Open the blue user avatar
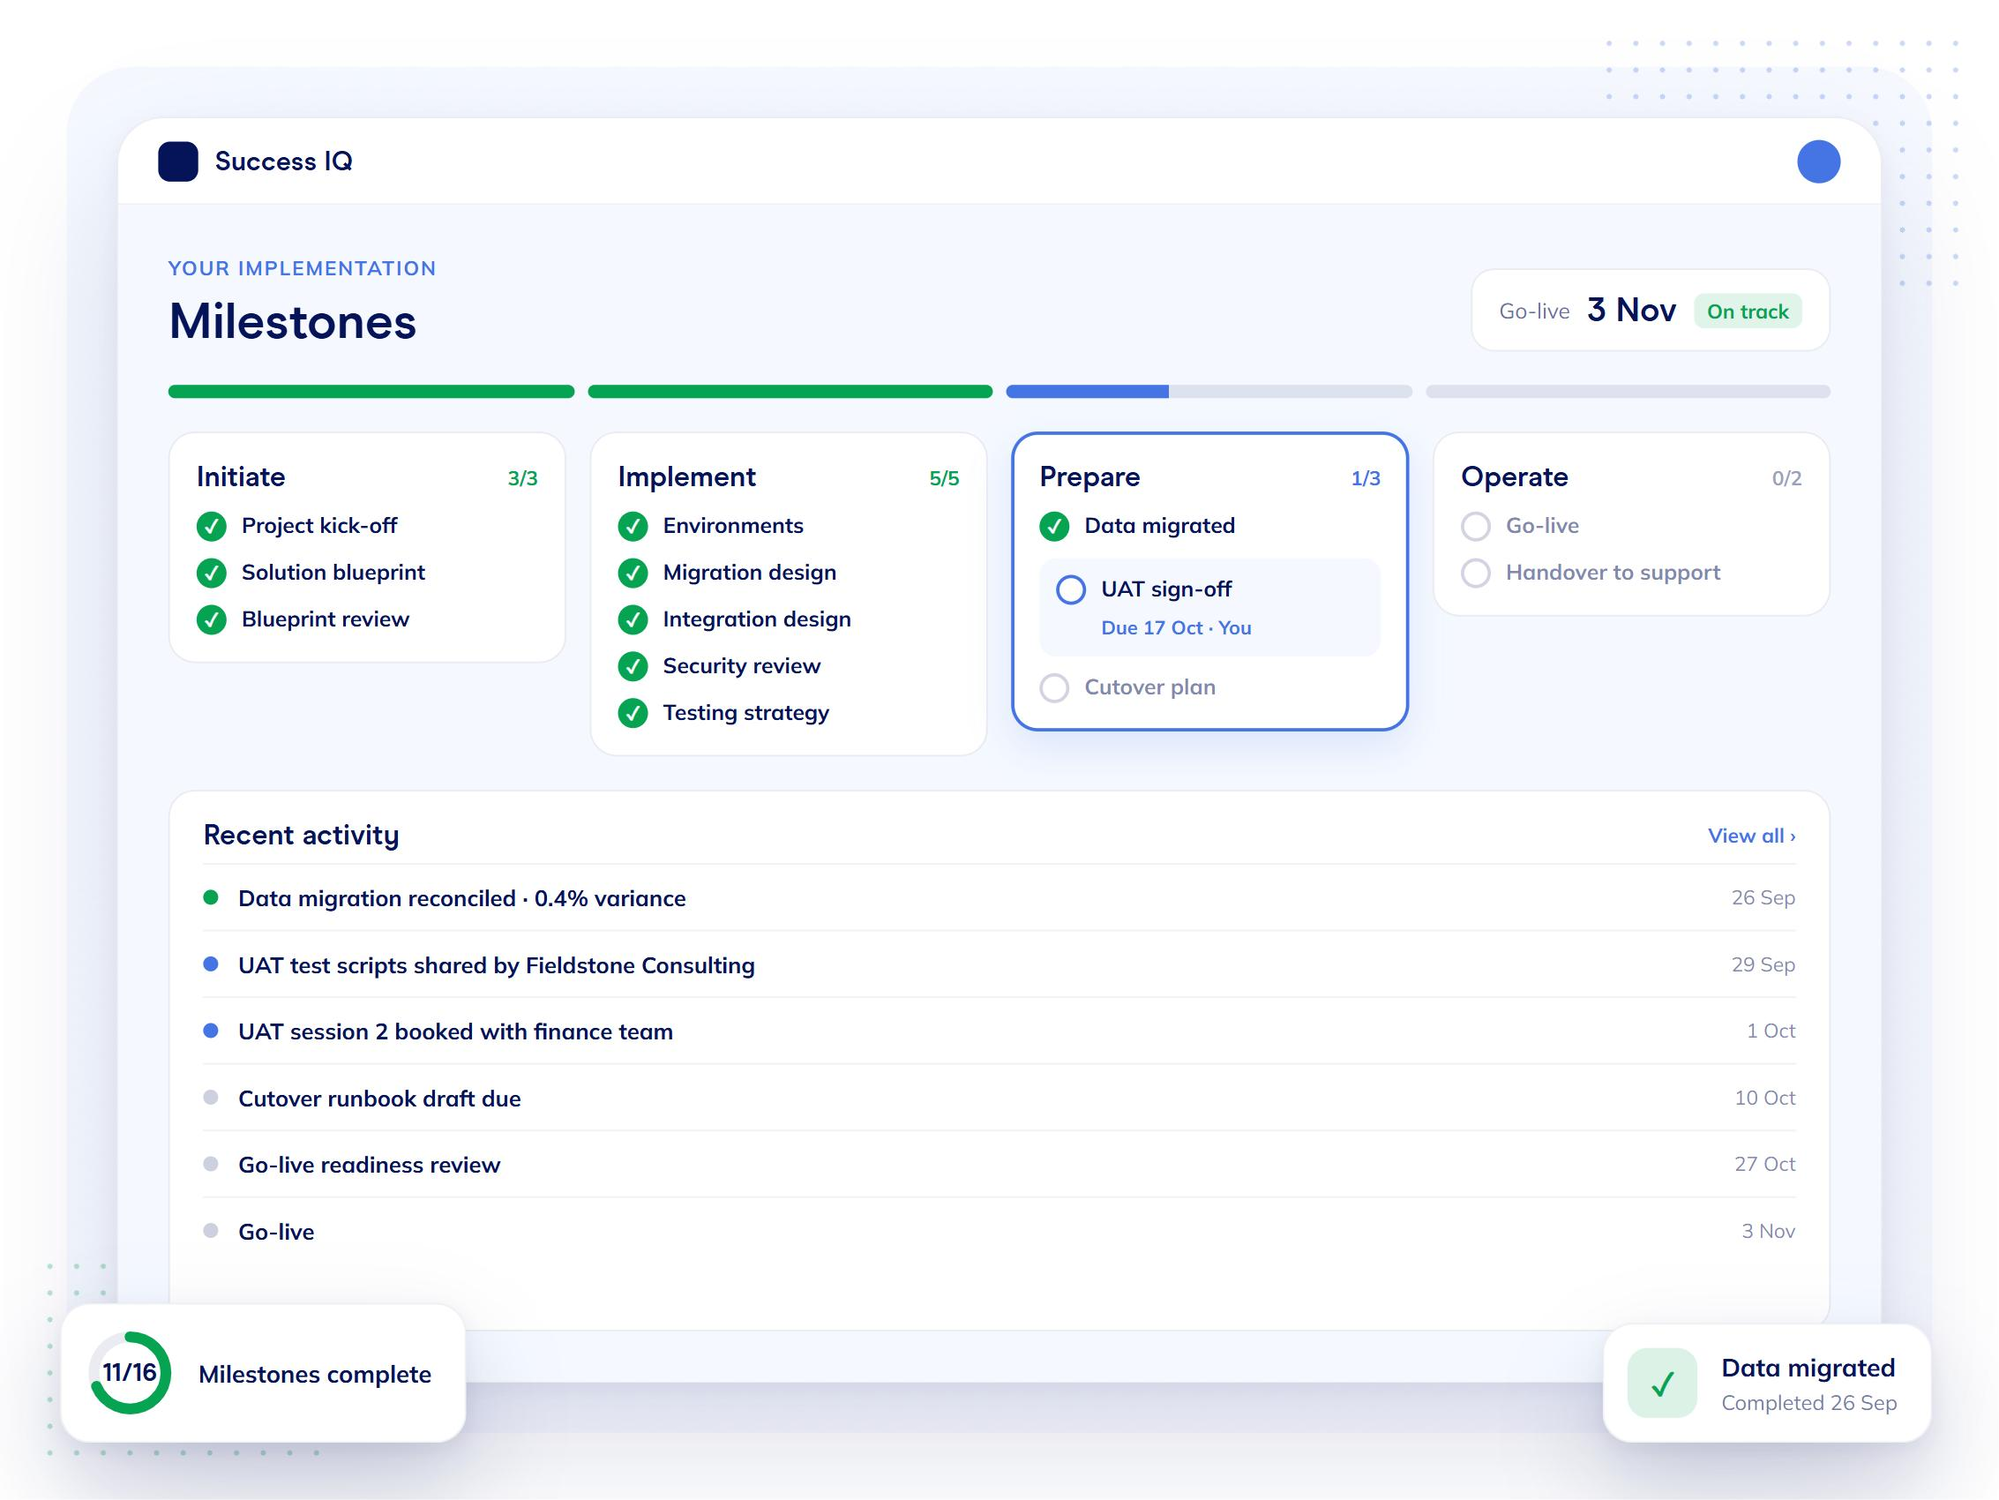This screenshot has height=1500, width=1999. 1818,161
